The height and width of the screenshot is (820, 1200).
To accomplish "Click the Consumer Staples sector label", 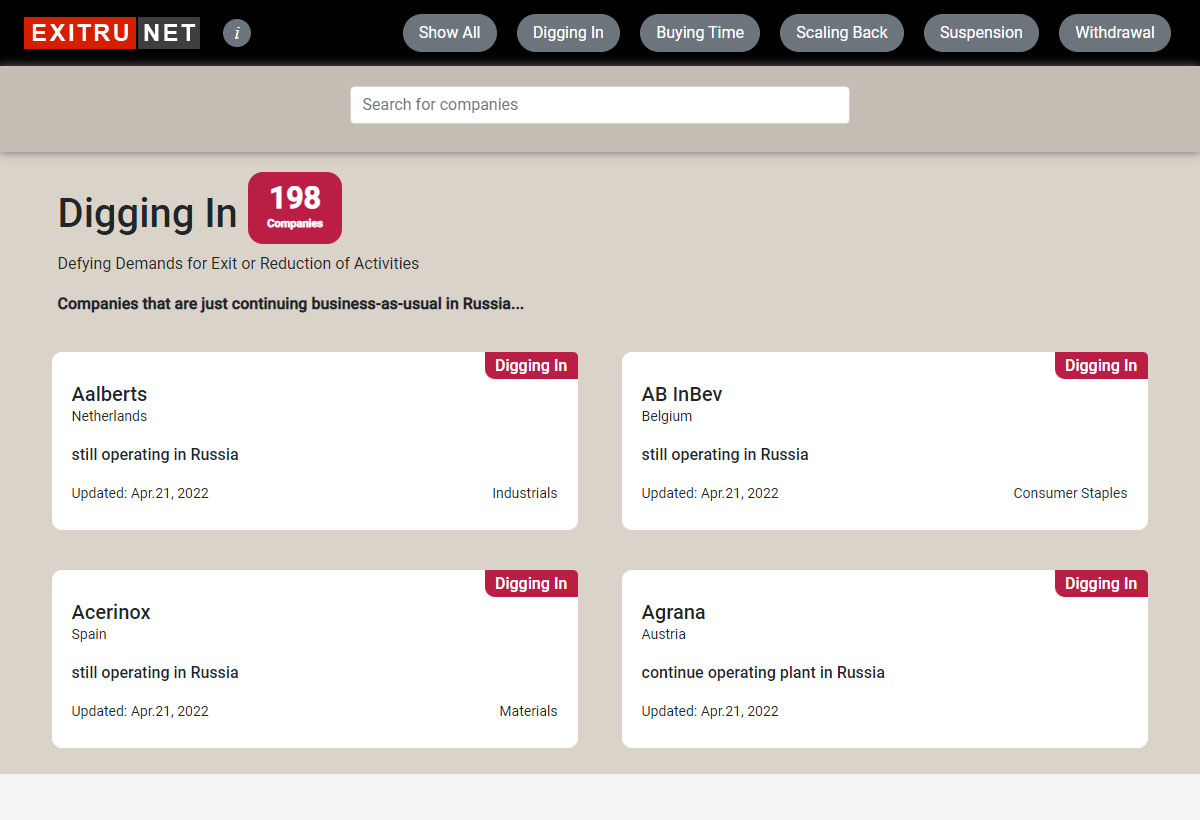I will click(x=1069, y=493).
